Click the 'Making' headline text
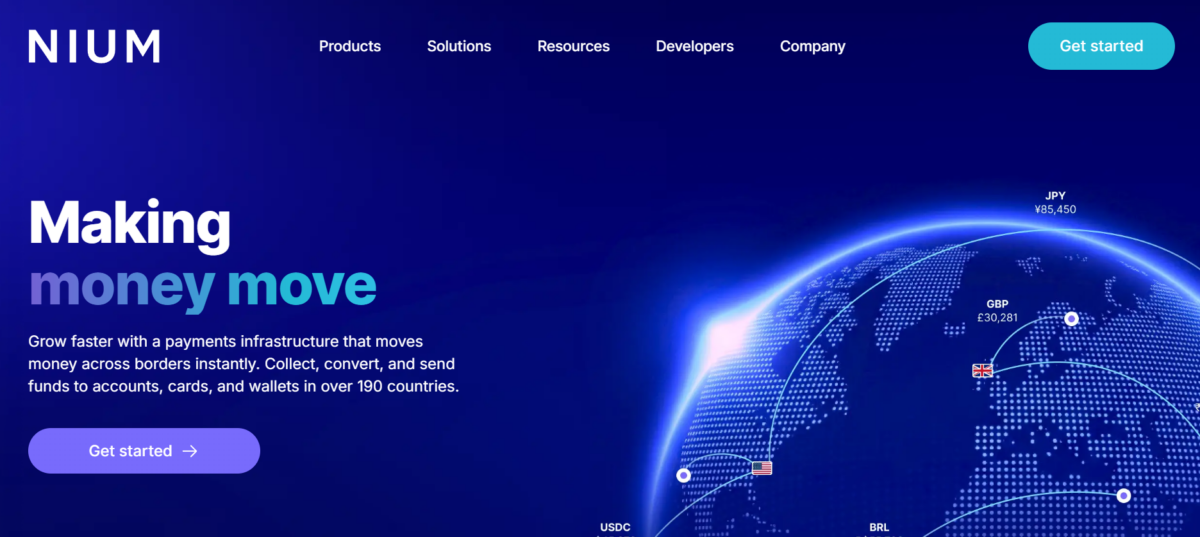This screenshot has width=1200, height=537. pyautogui.click(x=130, y=224)
